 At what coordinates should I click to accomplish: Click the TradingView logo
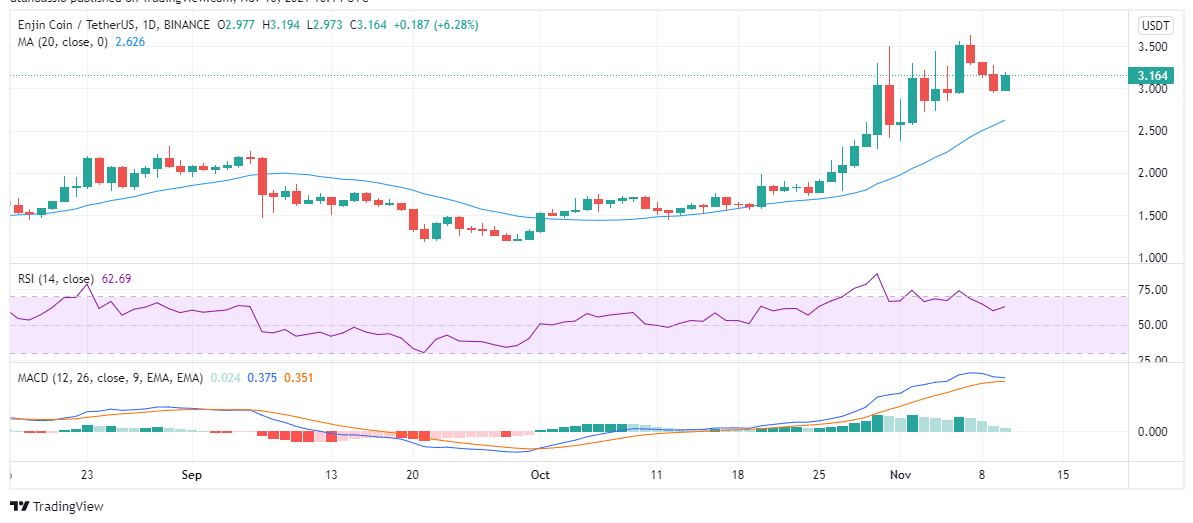click(56, 506)
